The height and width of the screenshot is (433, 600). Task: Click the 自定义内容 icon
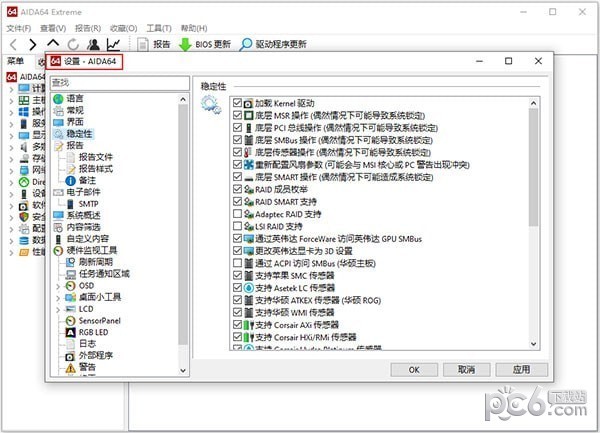[58, 239]
